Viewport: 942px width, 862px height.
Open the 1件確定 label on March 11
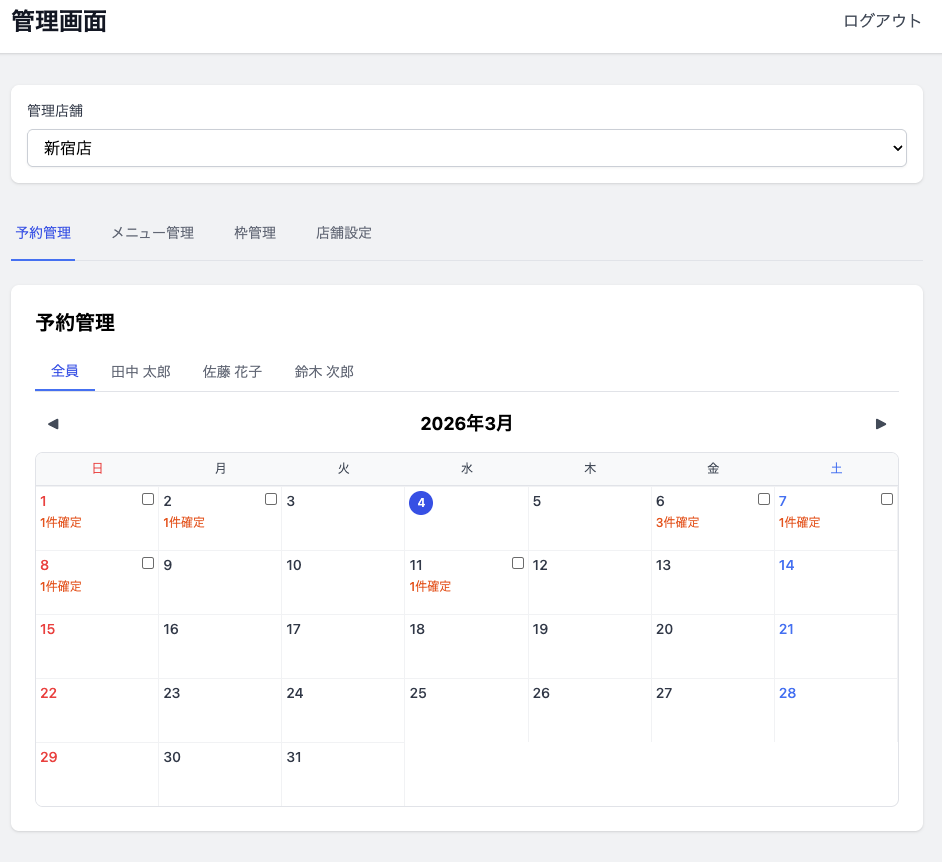430,587
